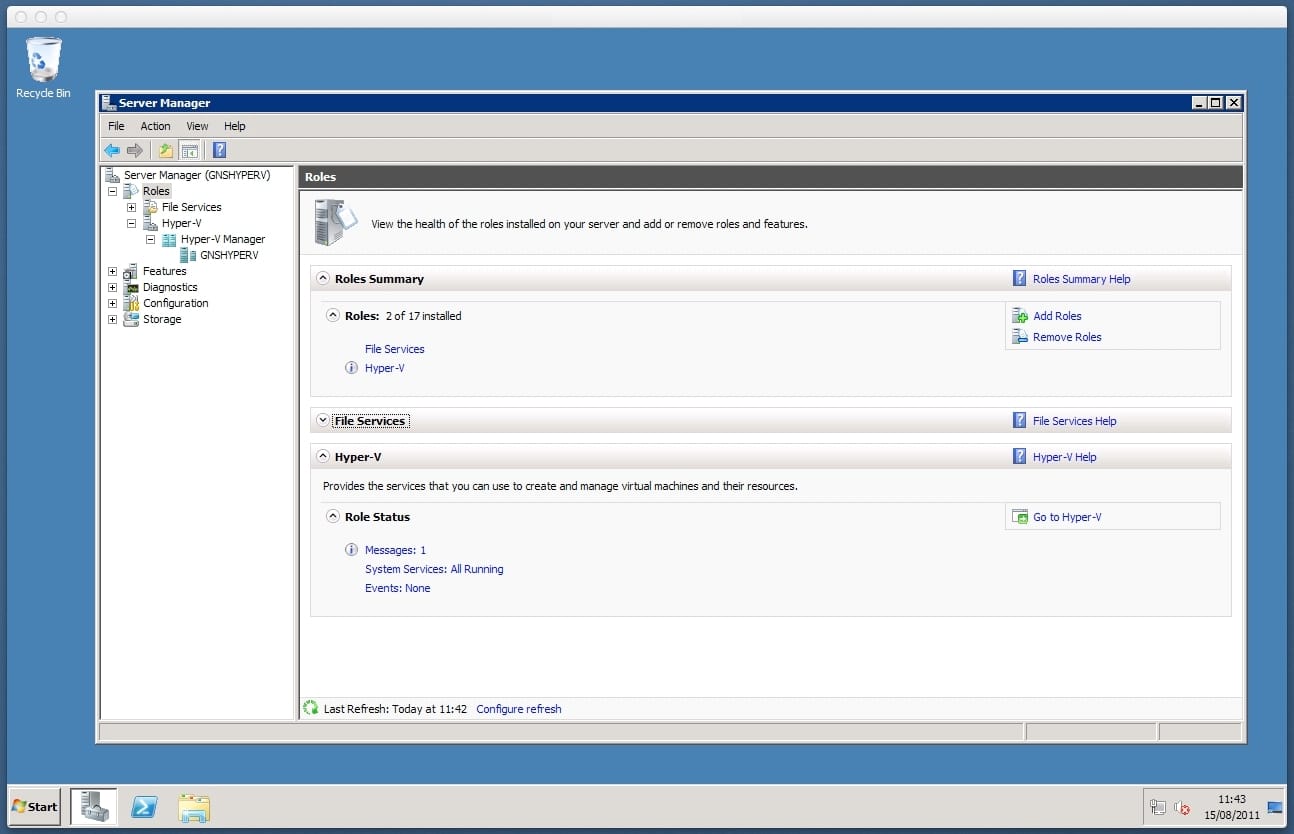Launch PowerShell from the taskbar
Screen dimensions: 1294x834
click(144, 806)
